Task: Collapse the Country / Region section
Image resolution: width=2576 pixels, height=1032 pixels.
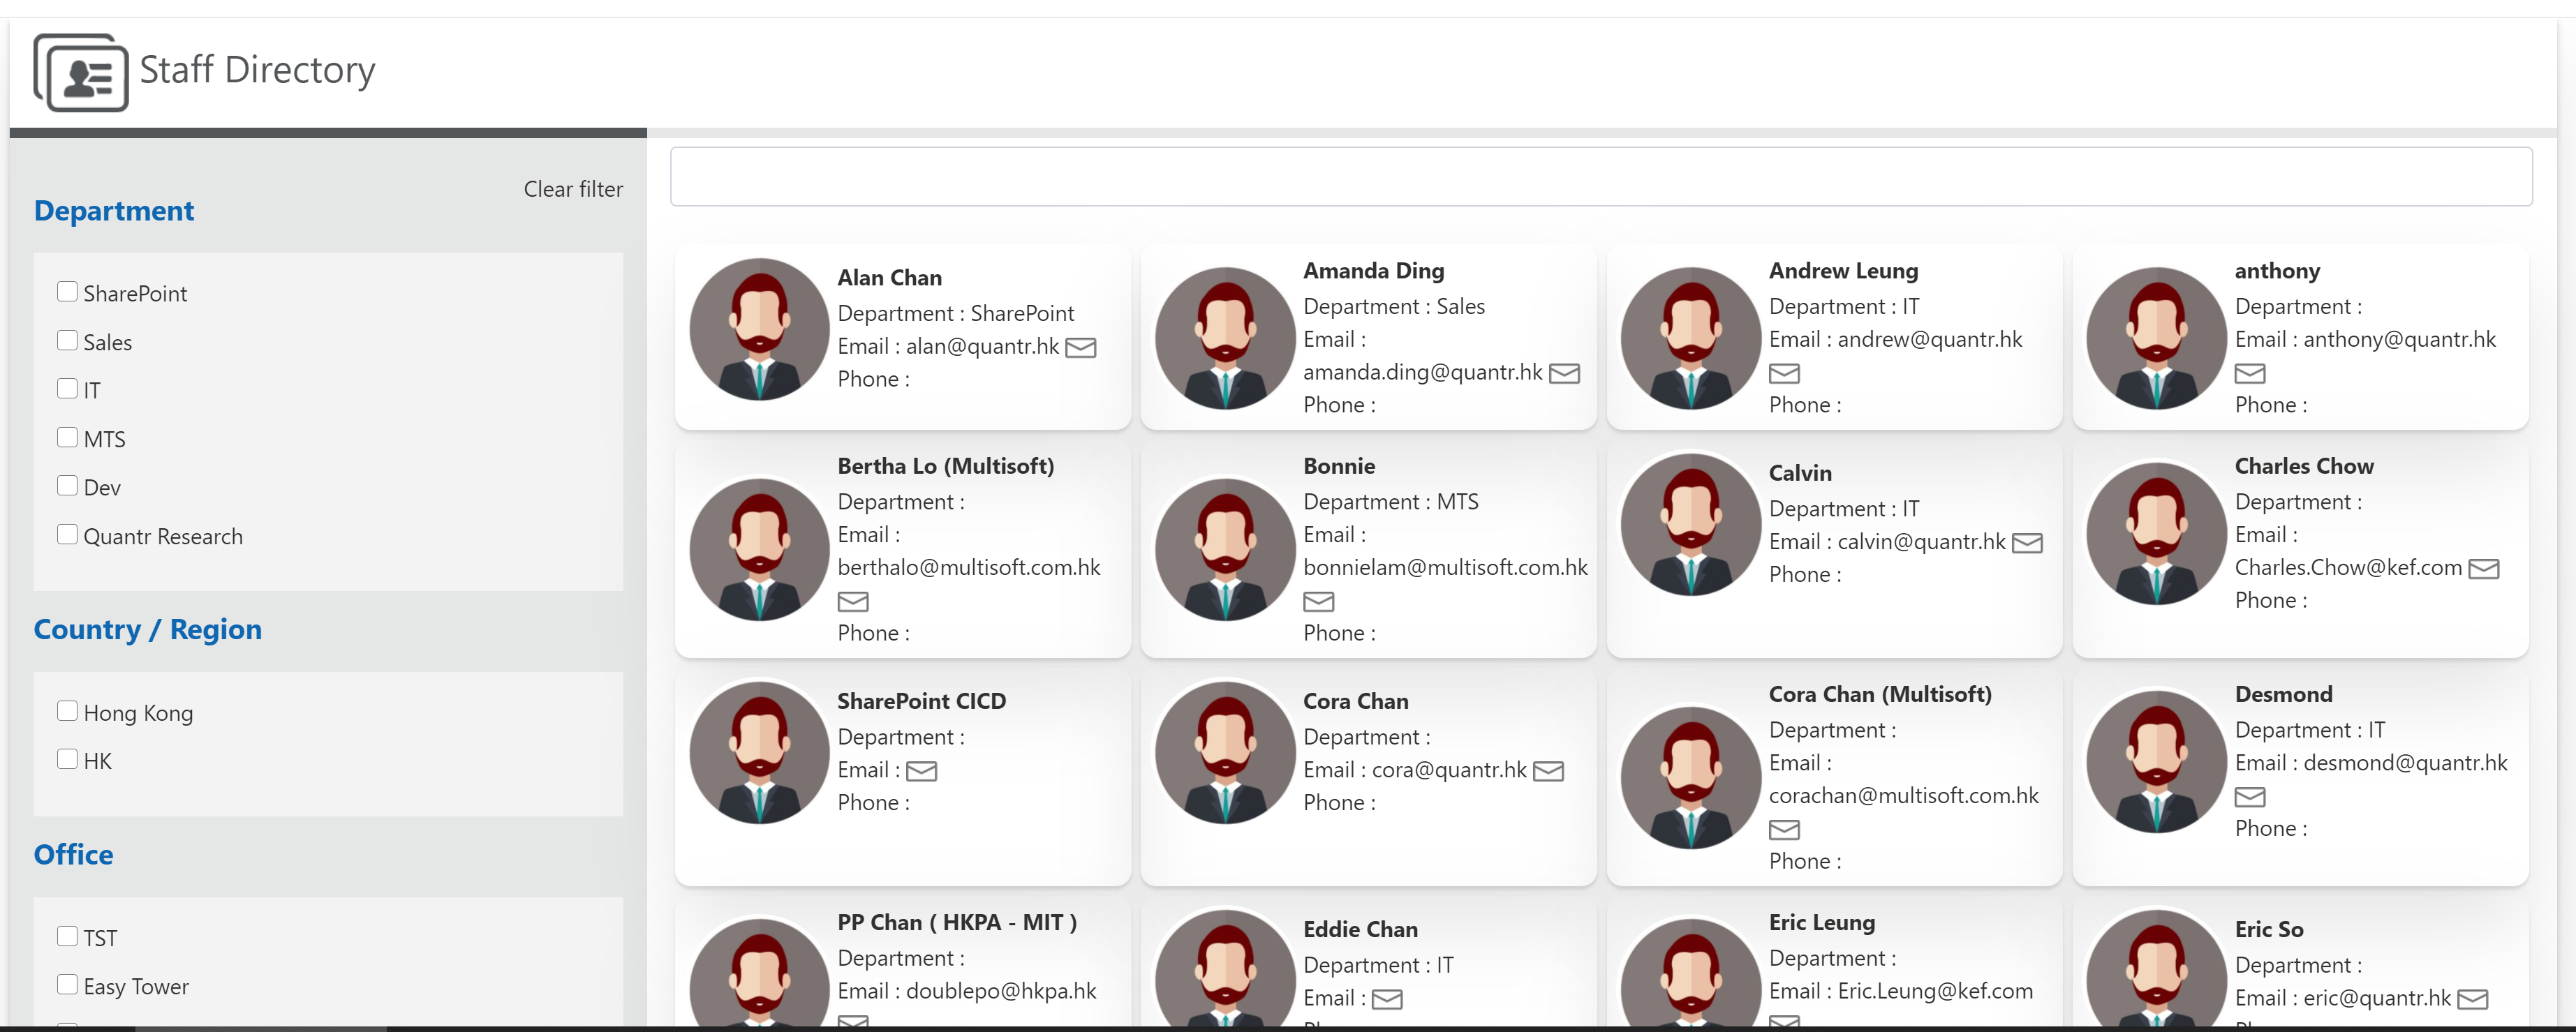Action: coord(147,629)
